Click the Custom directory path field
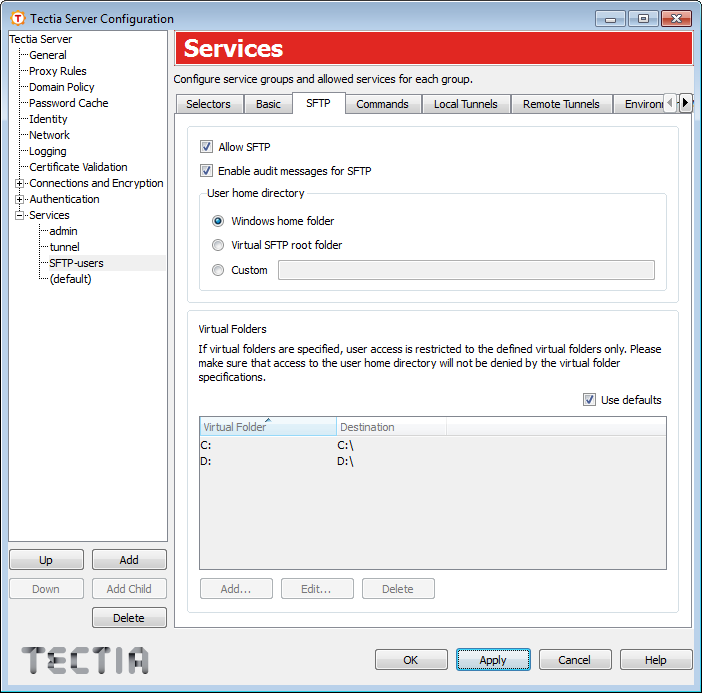 point(466,270)
